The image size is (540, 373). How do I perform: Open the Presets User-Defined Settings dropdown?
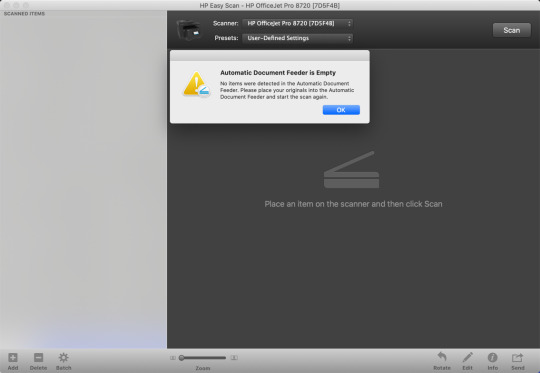coord(297,38)
